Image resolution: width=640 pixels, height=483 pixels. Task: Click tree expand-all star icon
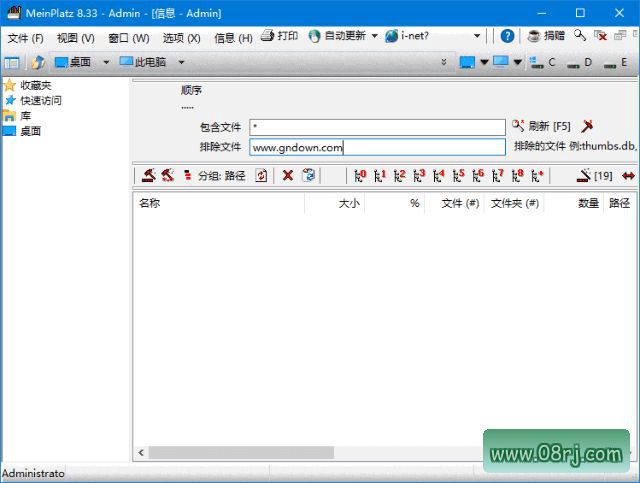click(x=537, y=176)
